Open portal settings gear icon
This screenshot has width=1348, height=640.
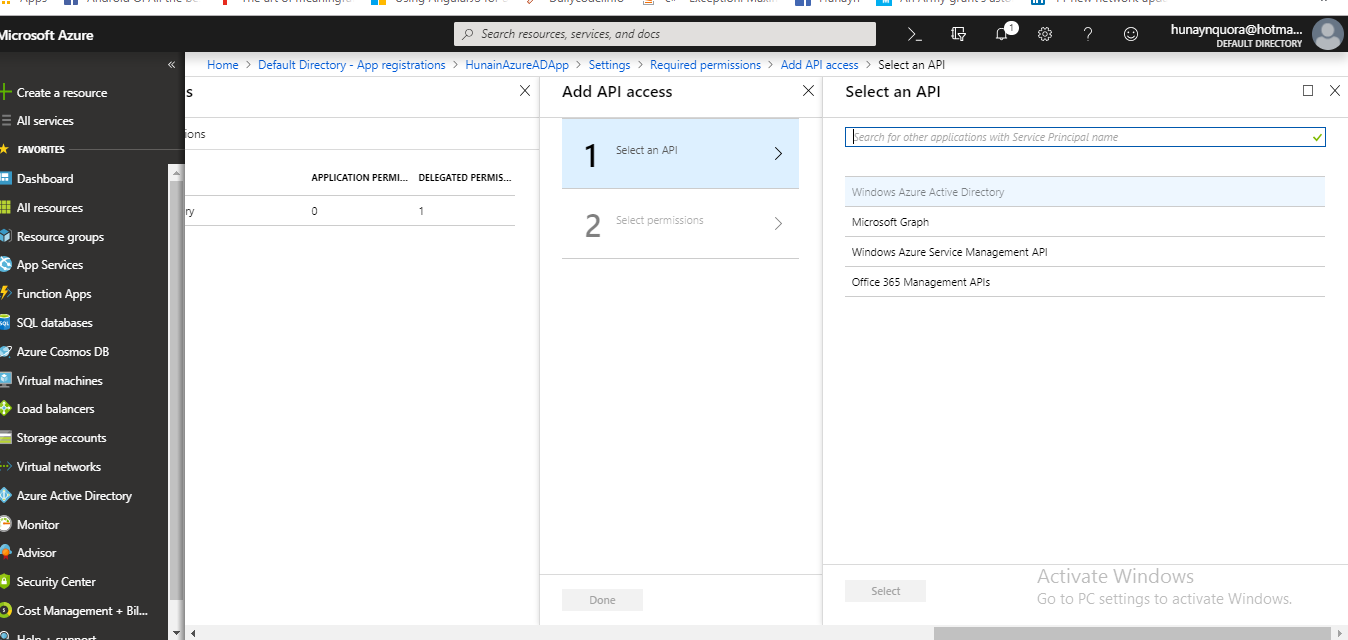pos(1045,34)
